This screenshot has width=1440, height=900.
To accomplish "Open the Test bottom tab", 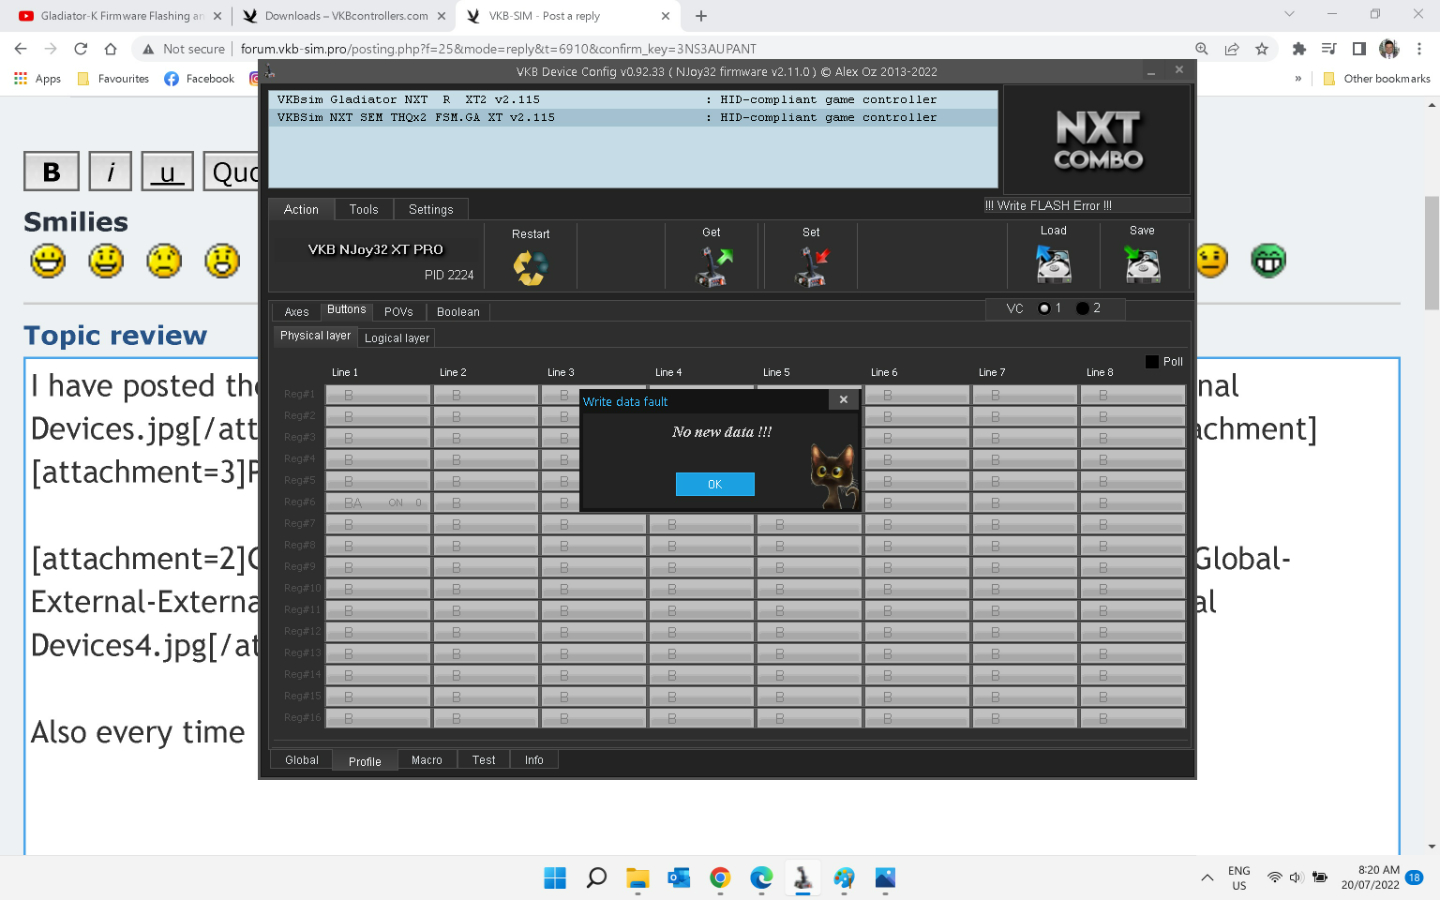I will pos(484,760).
